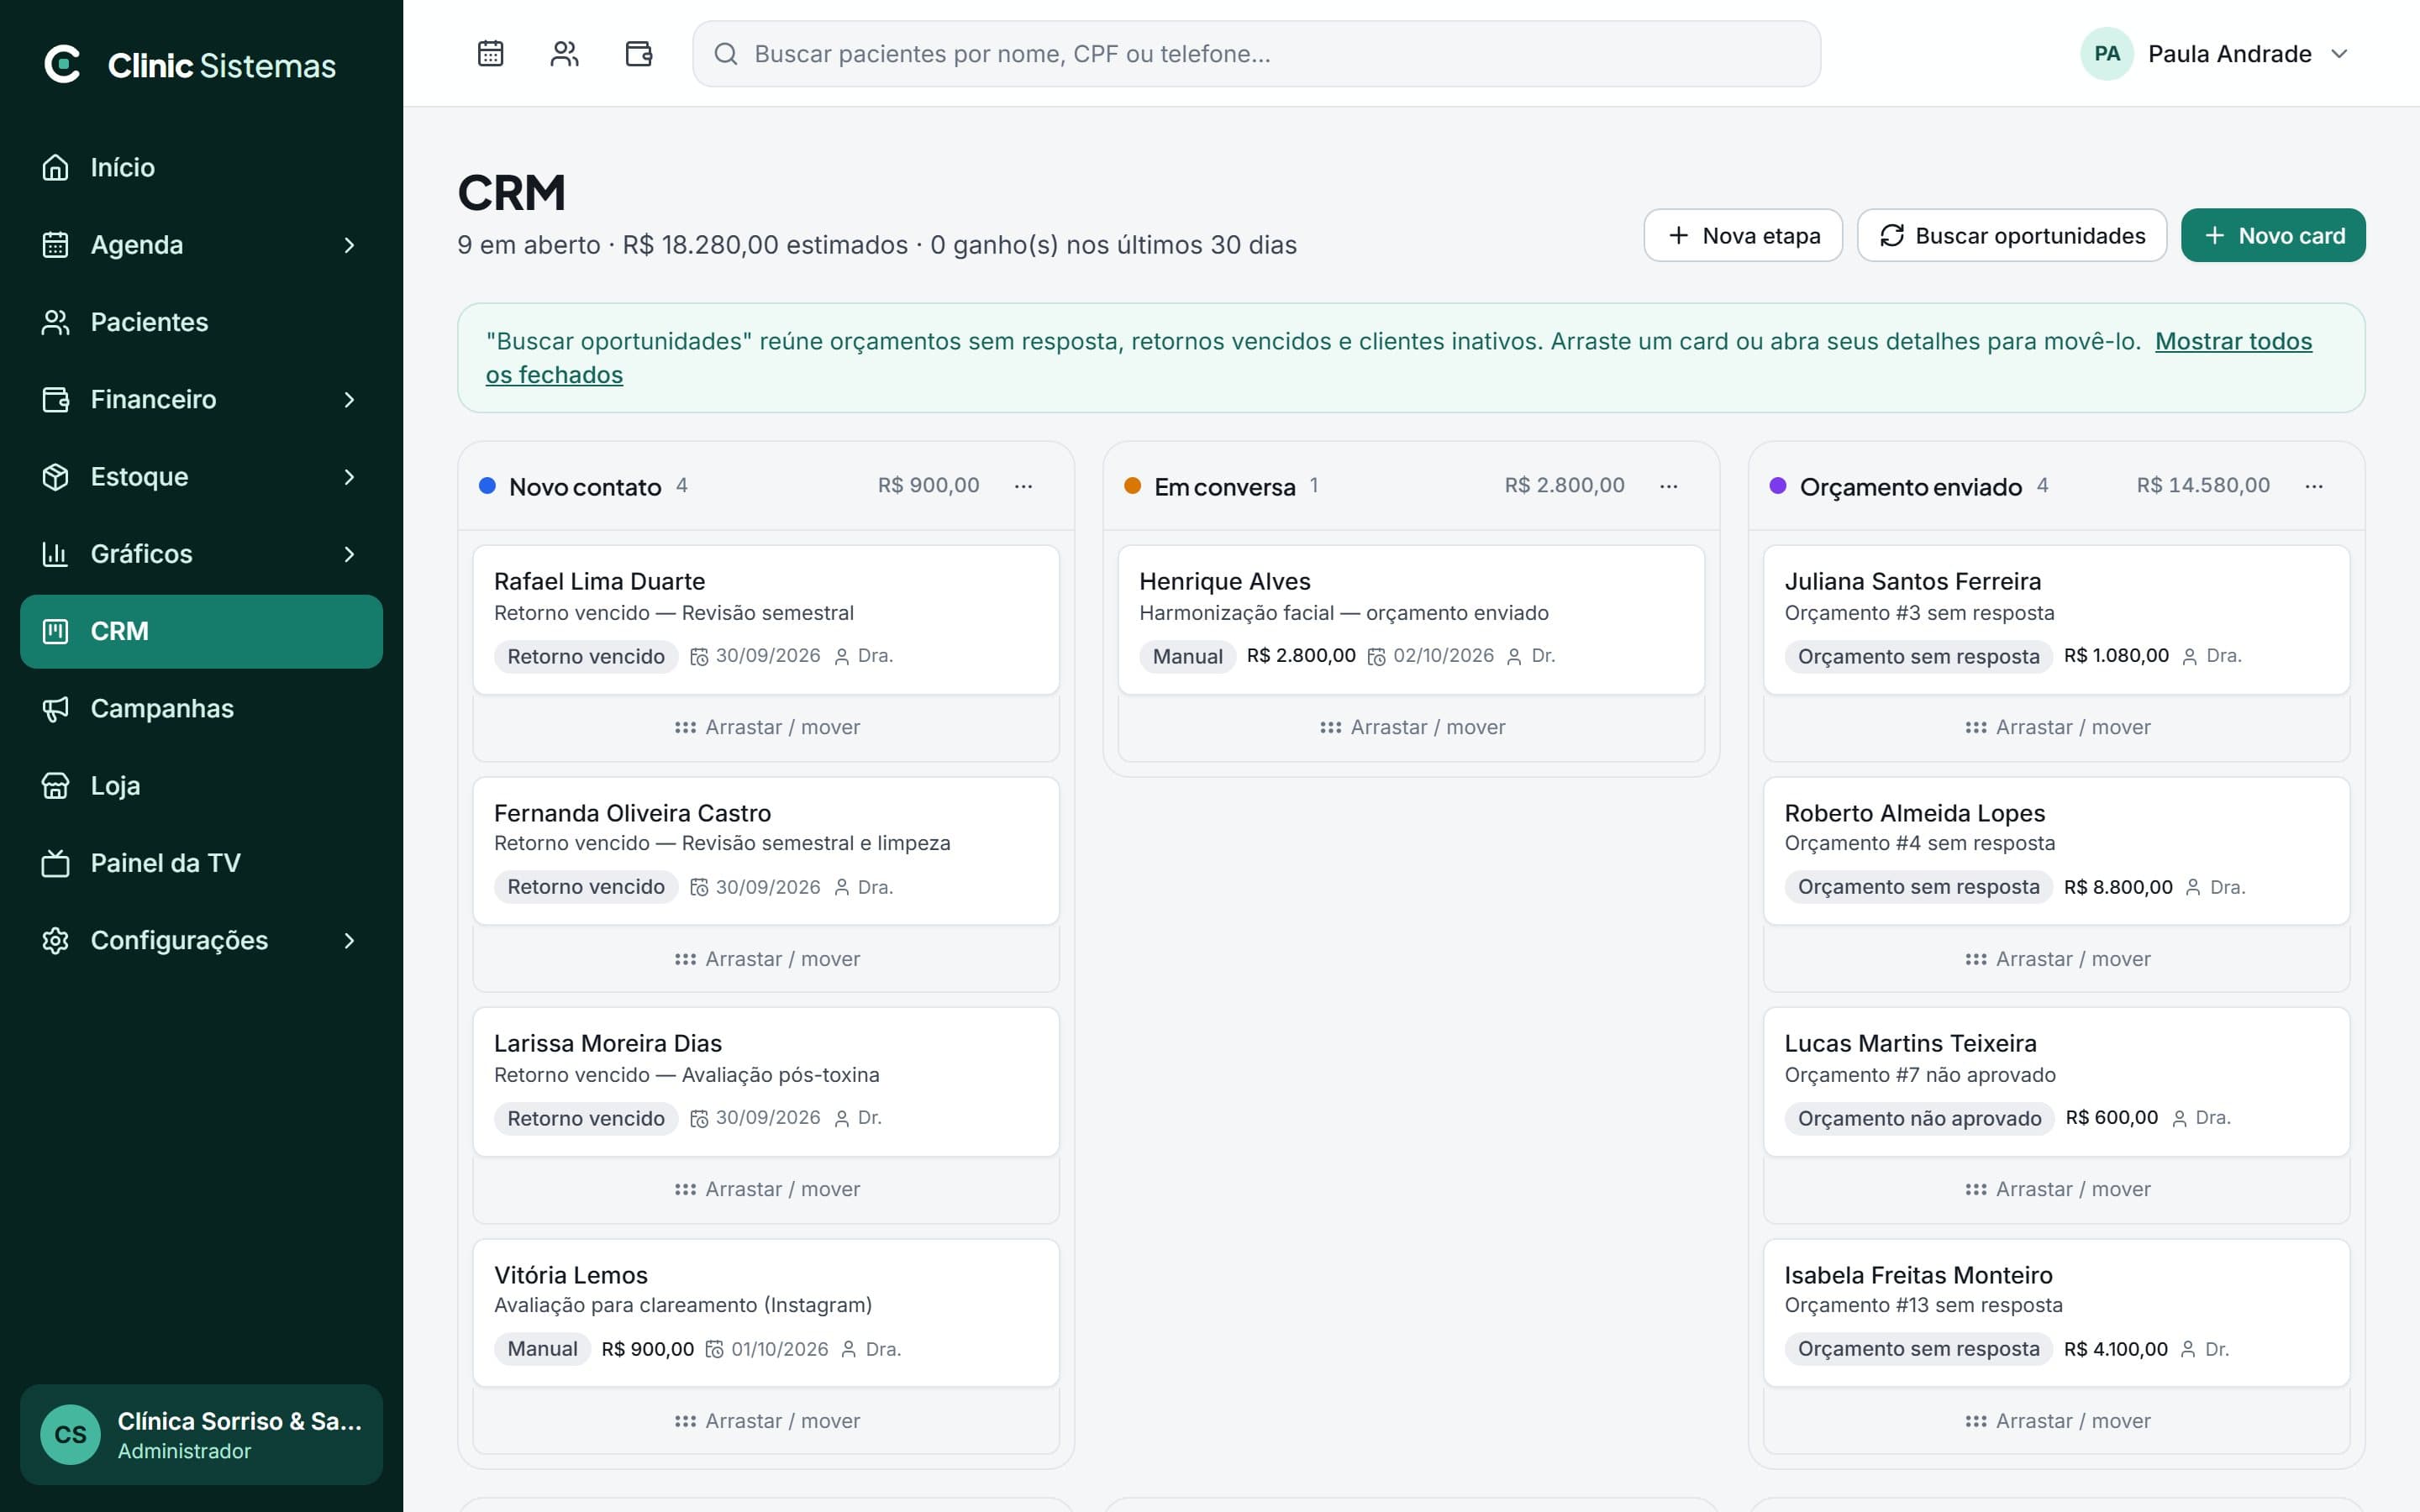Select CRM in sidebar
2420x1512 pixels.
(x=201, y=631)
